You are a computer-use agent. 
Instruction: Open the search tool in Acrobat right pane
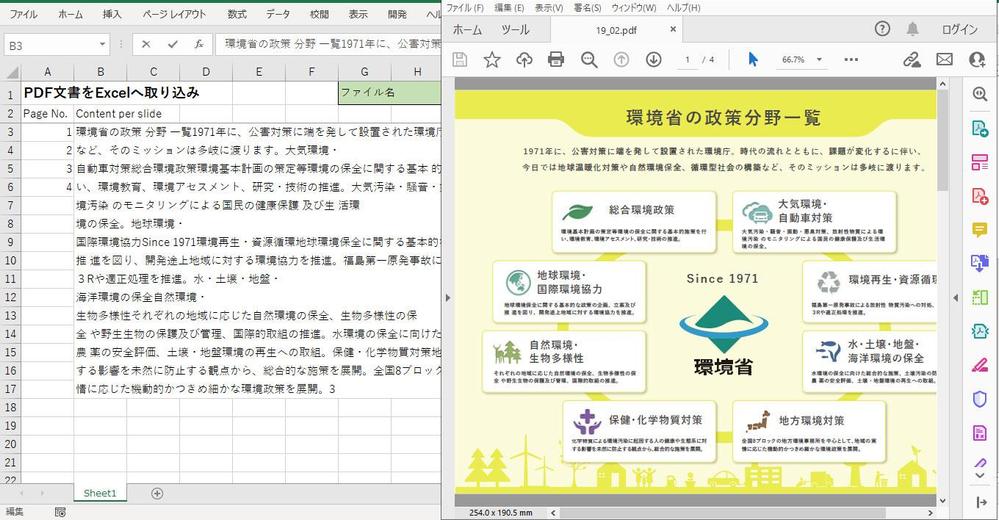[980, 94]
